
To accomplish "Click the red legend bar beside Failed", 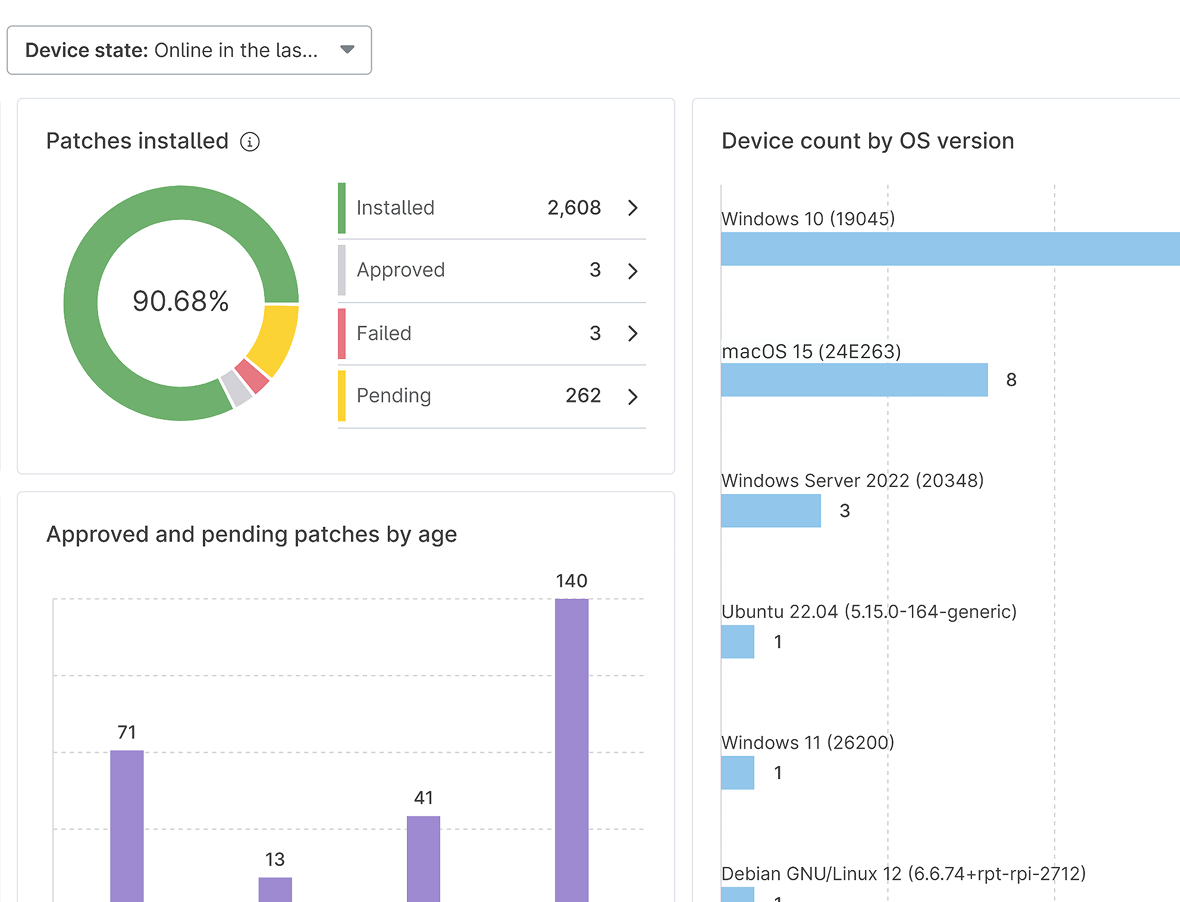I will point(341,333).
